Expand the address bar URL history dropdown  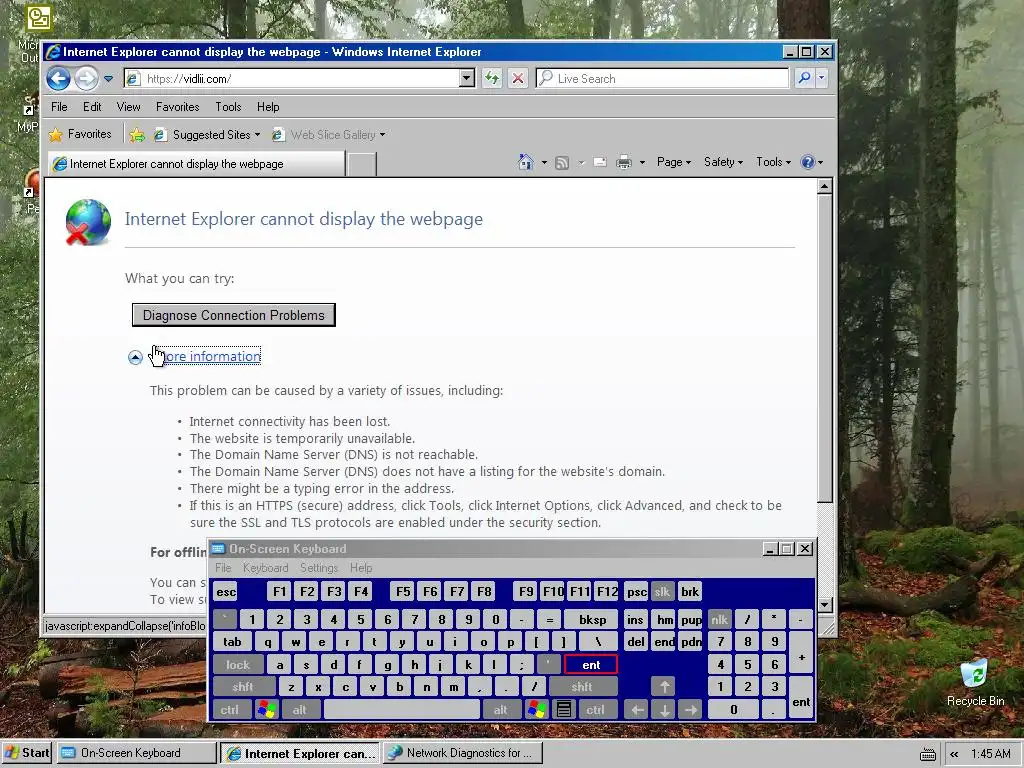click(x=466, y=79)
